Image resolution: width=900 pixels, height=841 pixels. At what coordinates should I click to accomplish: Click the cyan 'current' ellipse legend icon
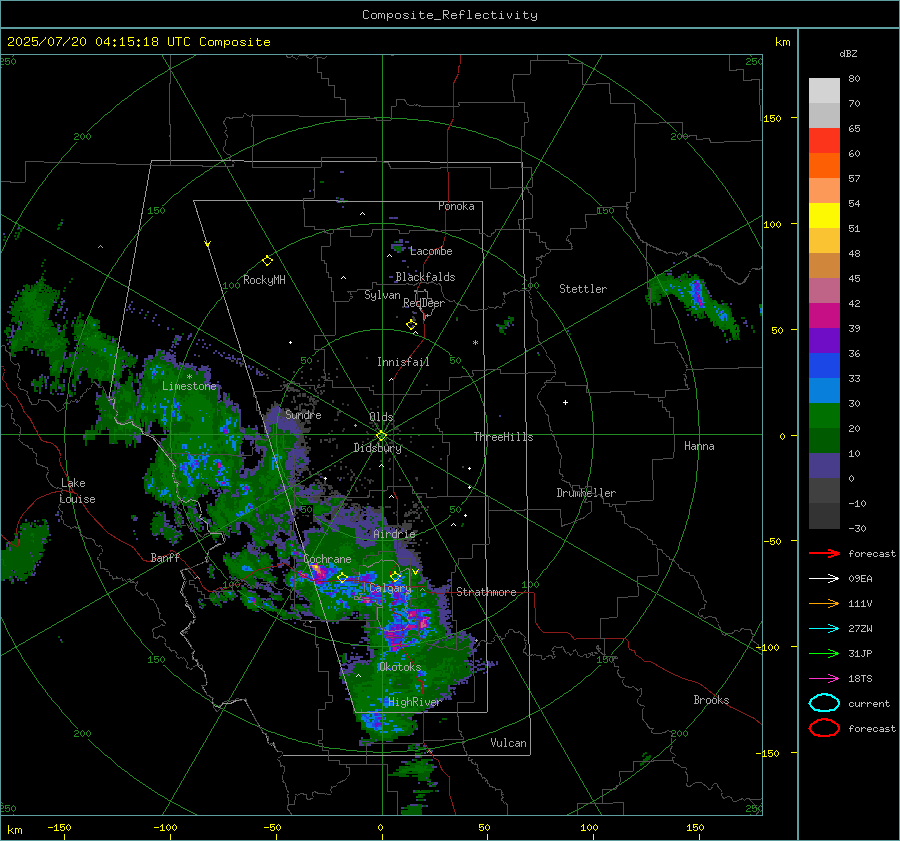coord(824,703)
